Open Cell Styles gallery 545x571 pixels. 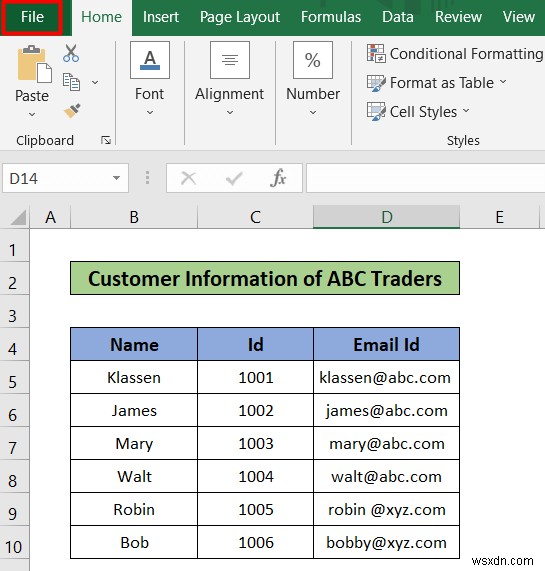pos(423,112)
